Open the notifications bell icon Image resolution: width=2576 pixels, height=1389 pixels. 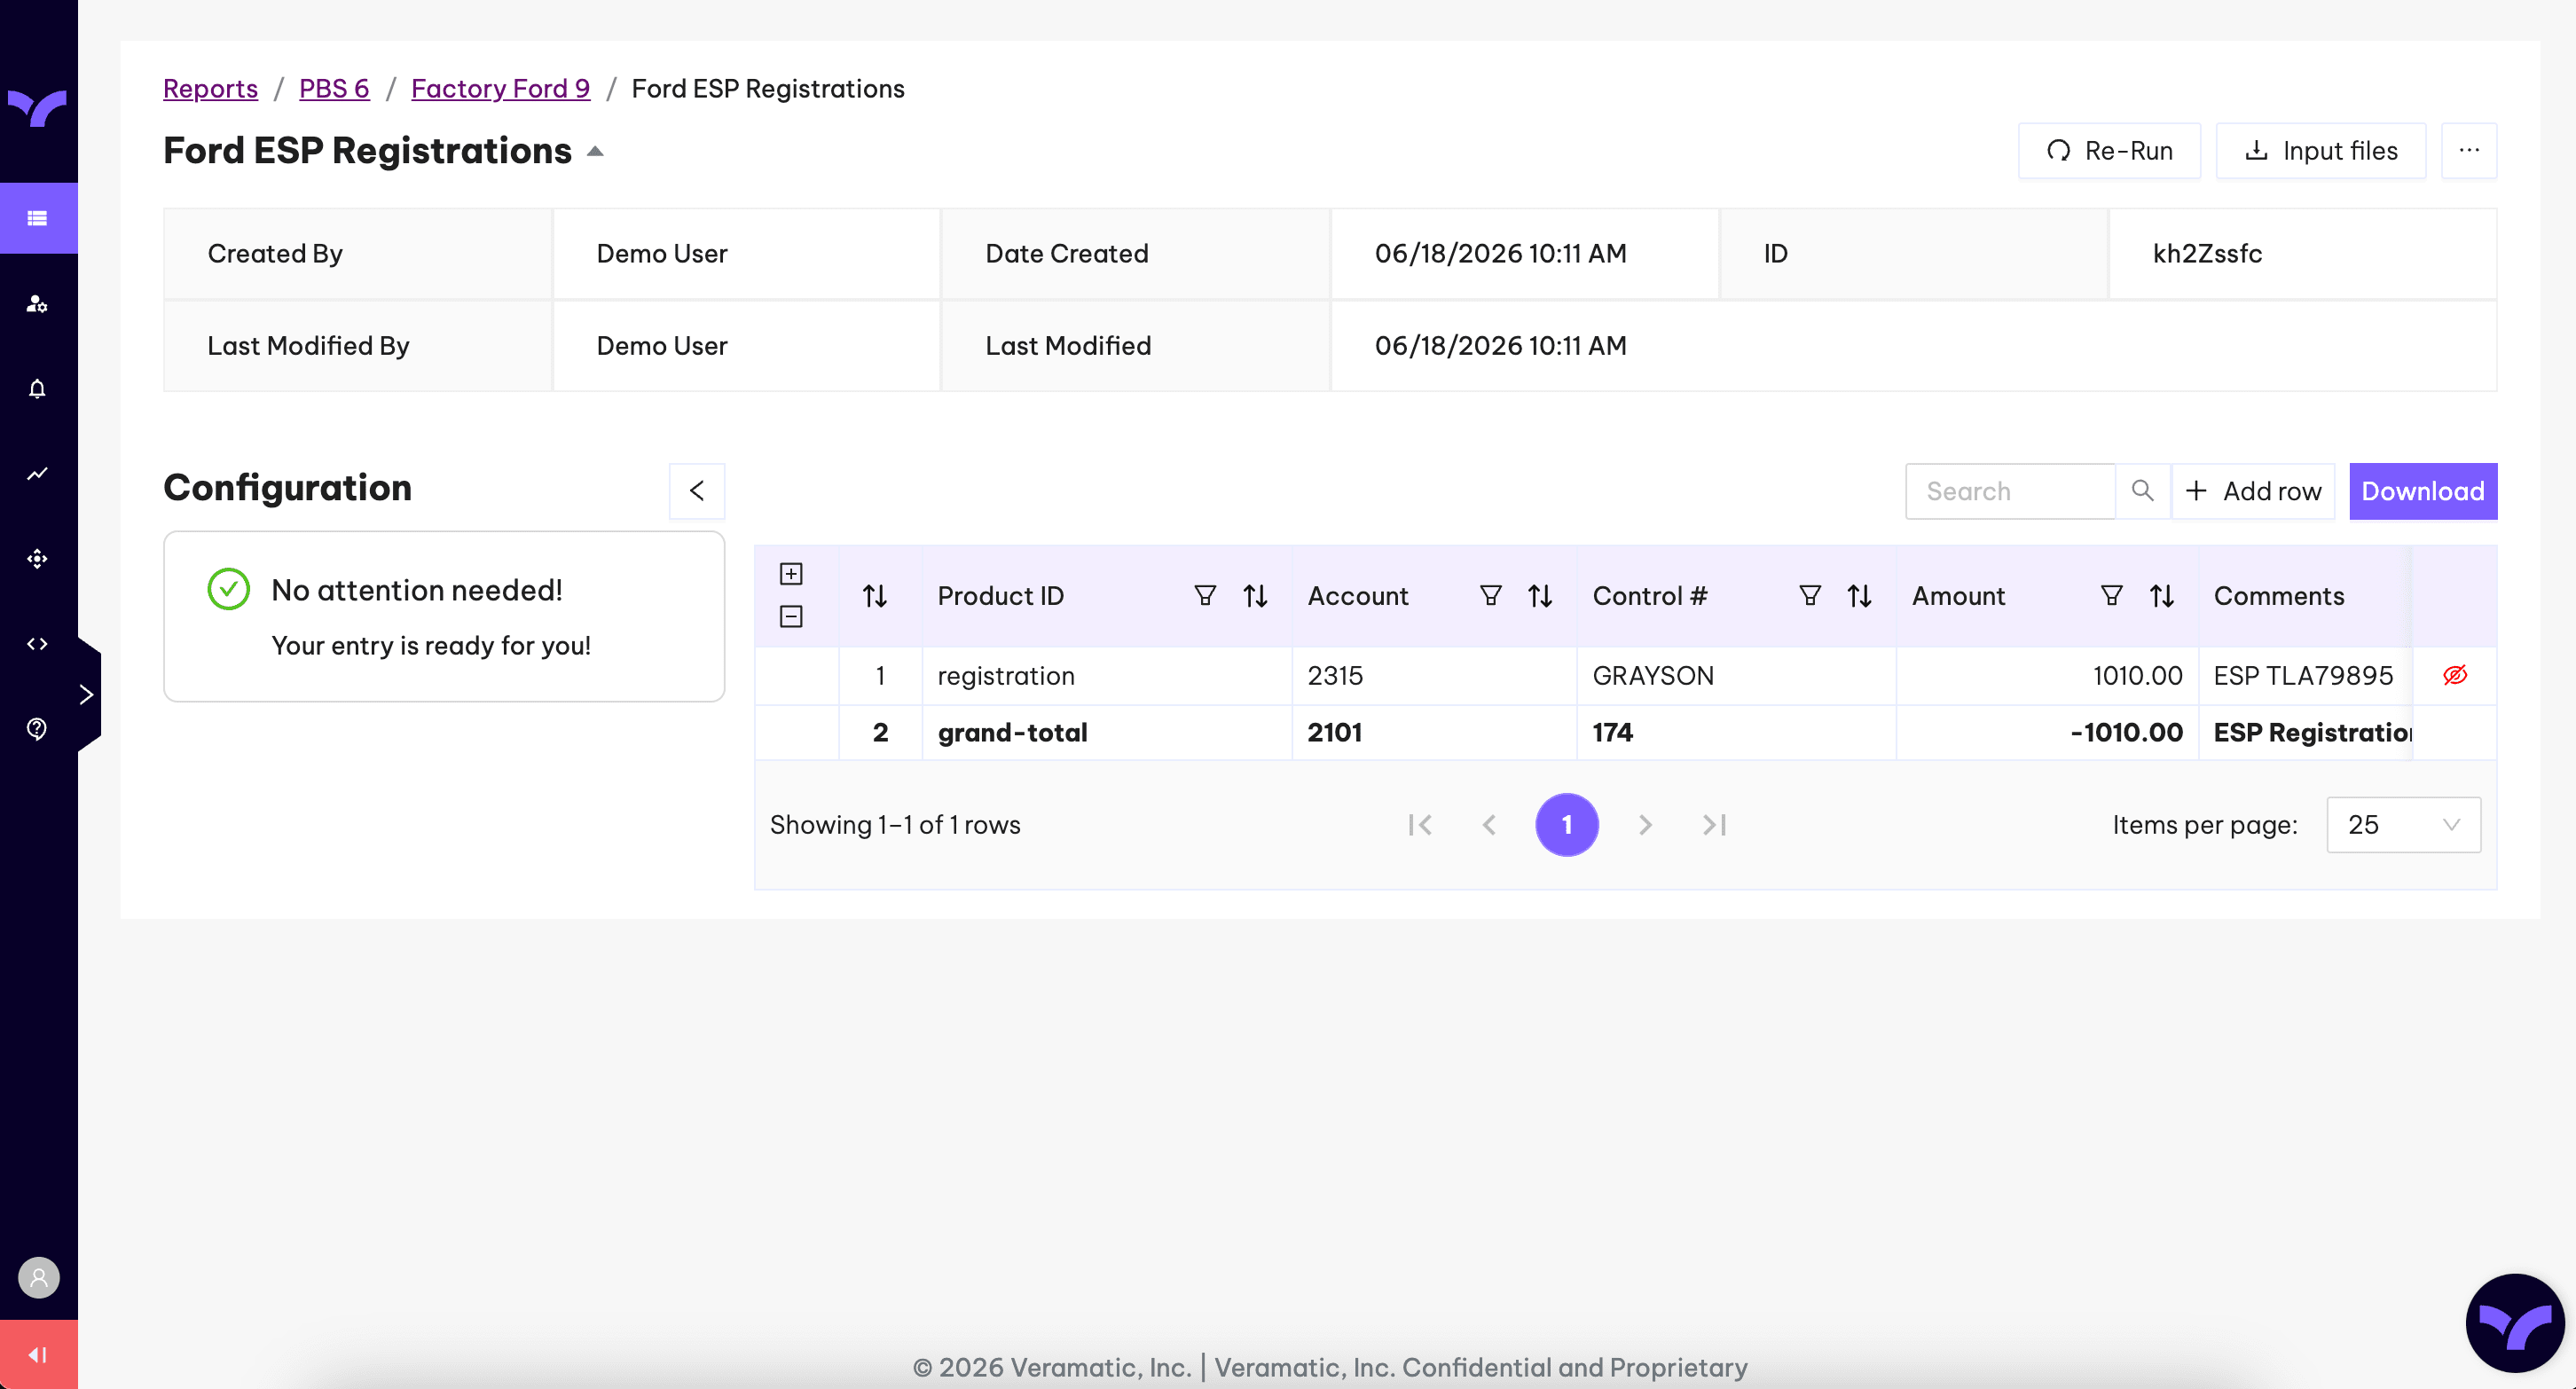pyautogui.click(x=37, y=389)
